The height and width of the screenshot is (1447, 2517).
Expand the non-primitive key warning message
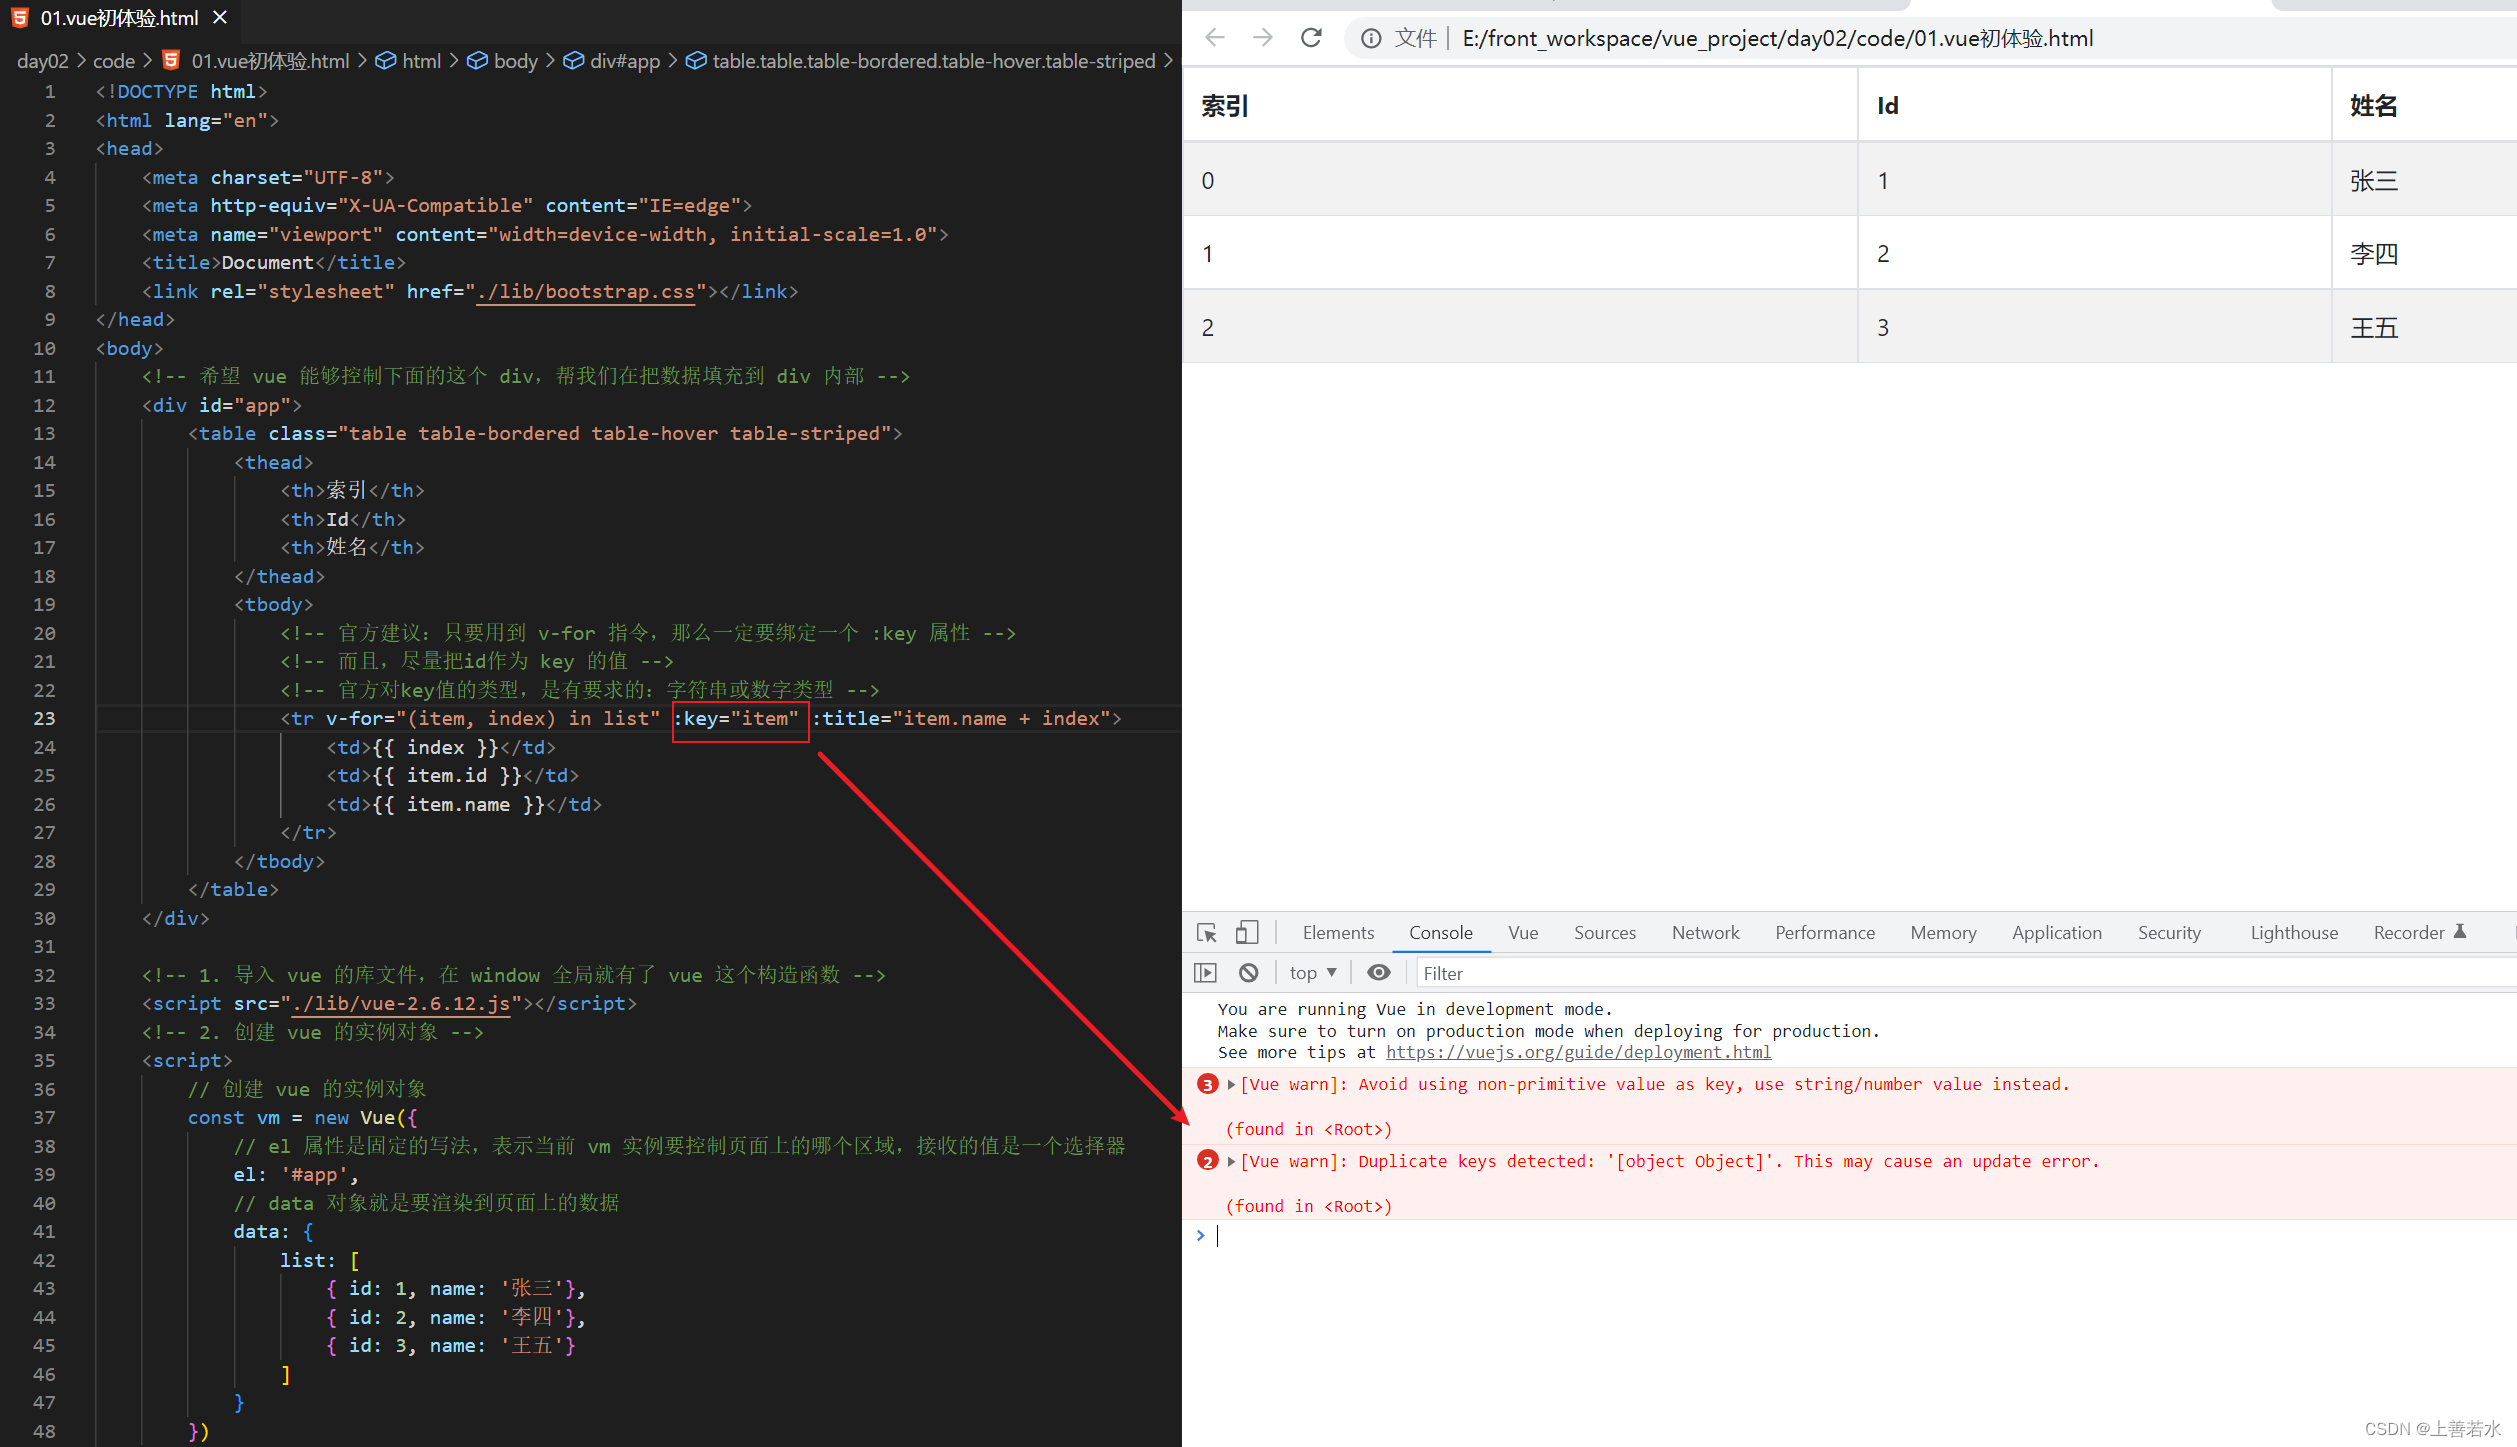coord(1232,1084)
